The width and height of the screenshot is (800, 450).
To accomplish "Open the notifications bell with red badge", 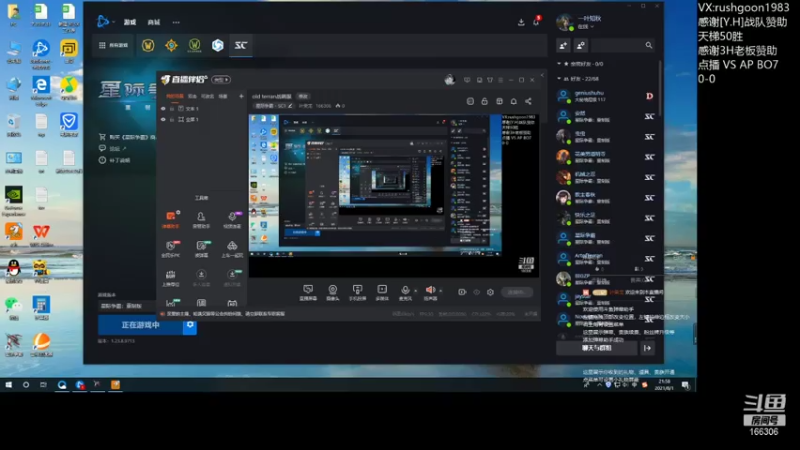I will 536,21.
